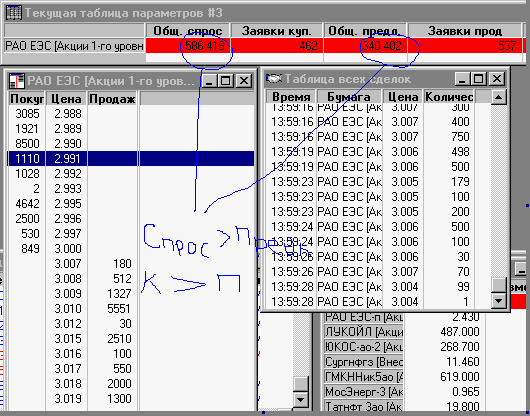Click the ask price 3.019

coord(68,398)
